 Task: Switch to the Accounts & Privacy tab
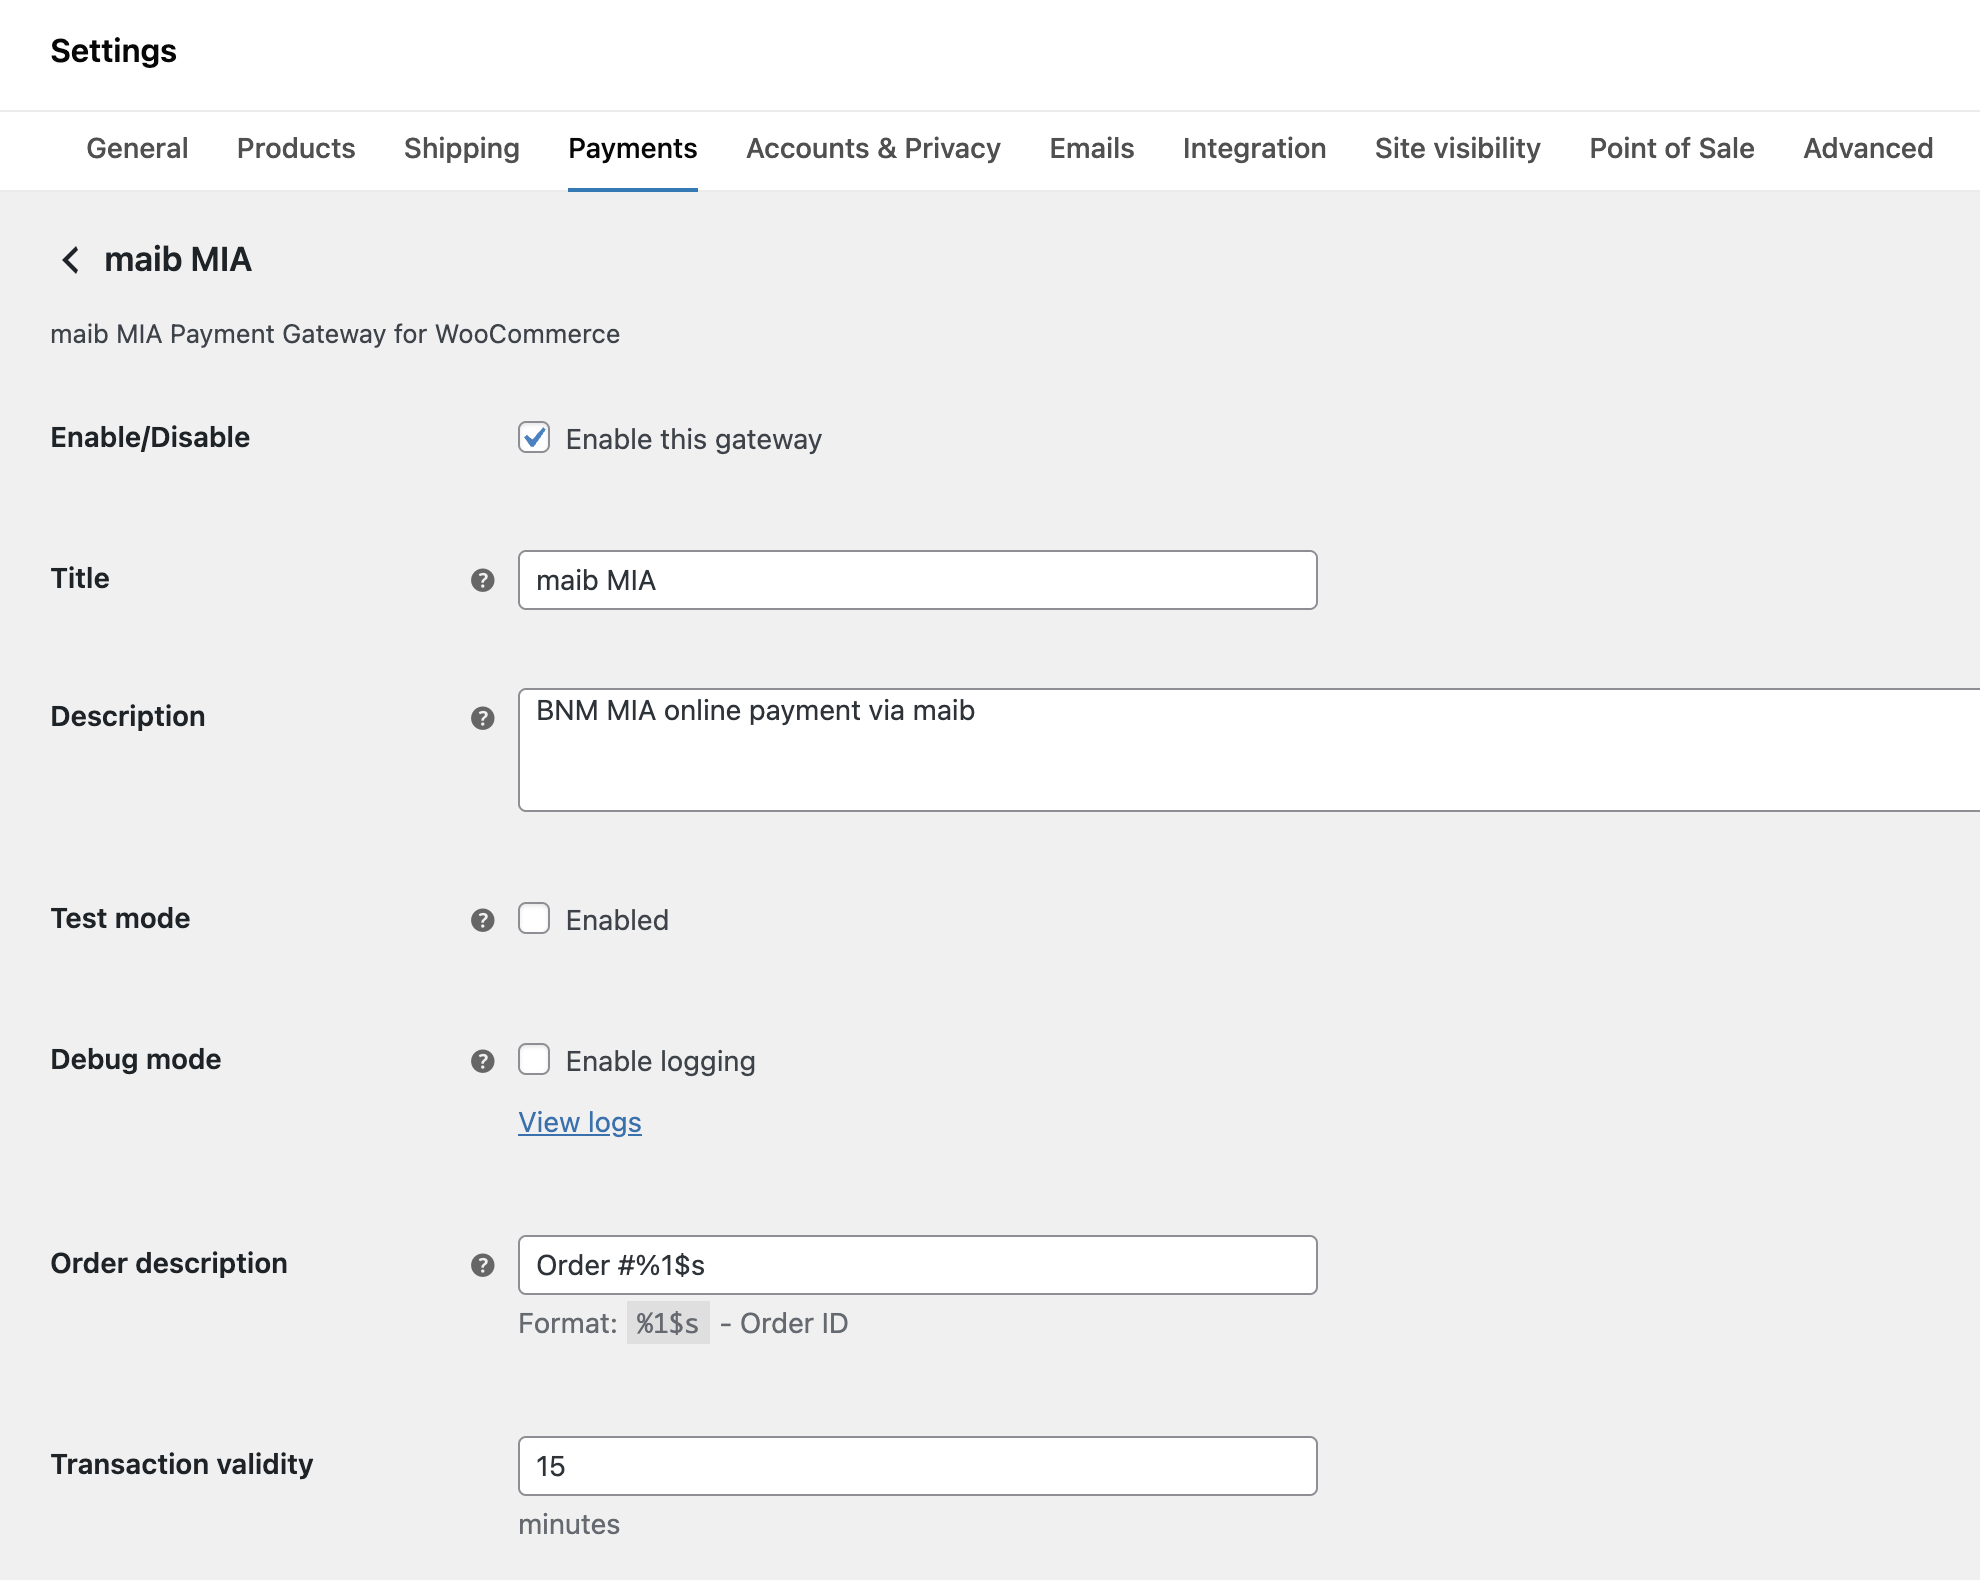point(872,148)
